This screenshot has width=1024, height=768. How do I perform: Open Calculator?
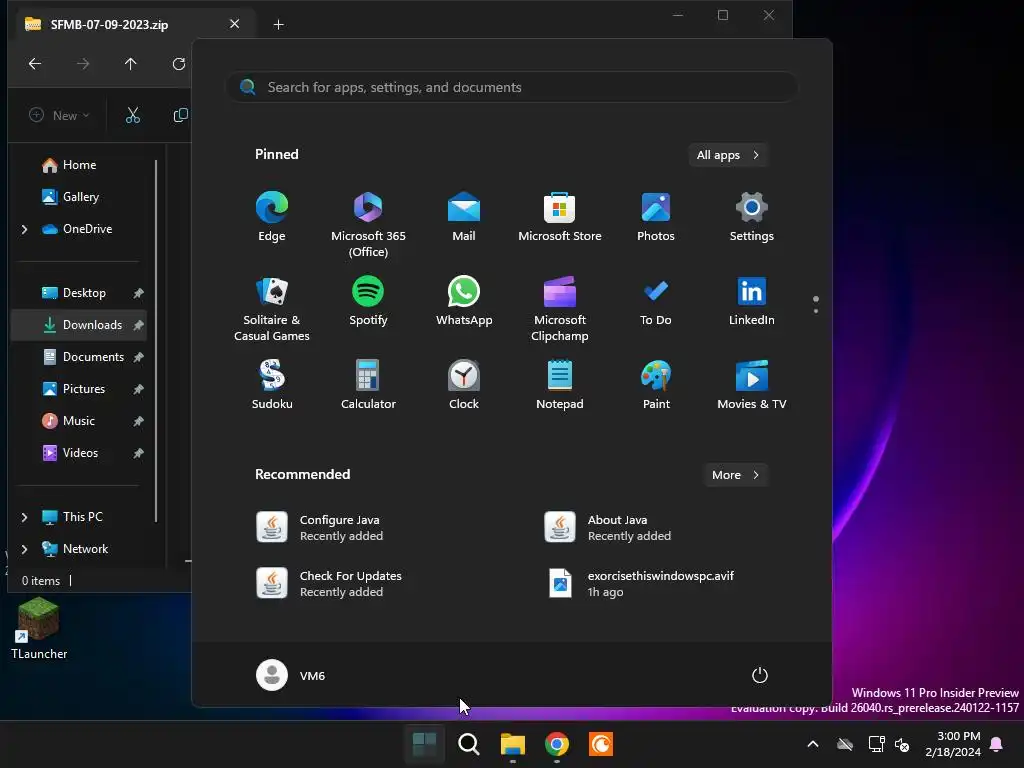click(x=368, y=385)
